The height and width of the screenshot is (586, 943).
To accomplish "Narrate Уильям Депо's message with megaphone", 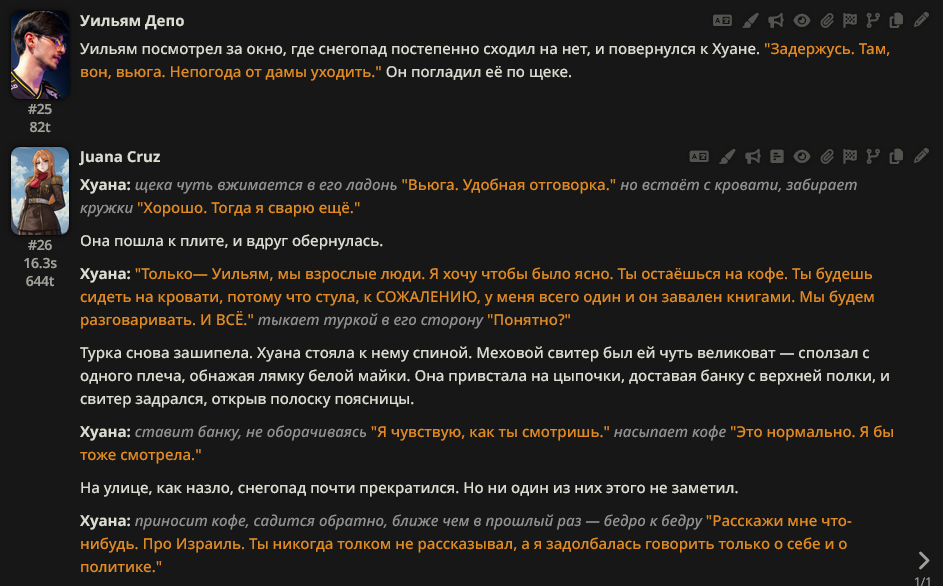I will [776, 21].
